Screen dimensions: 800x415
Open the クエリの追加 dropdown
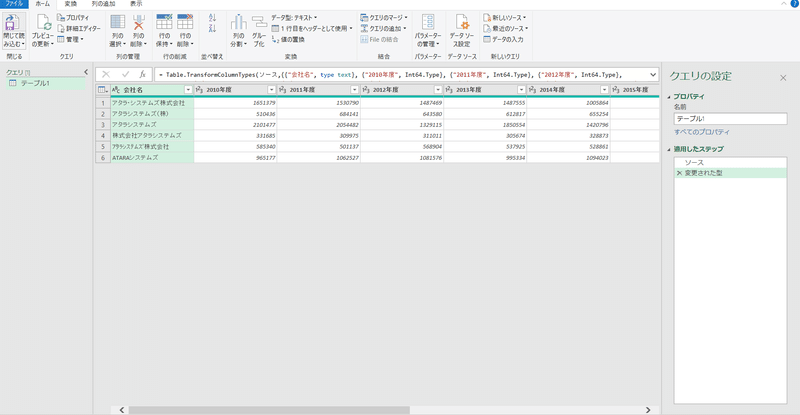383,29
